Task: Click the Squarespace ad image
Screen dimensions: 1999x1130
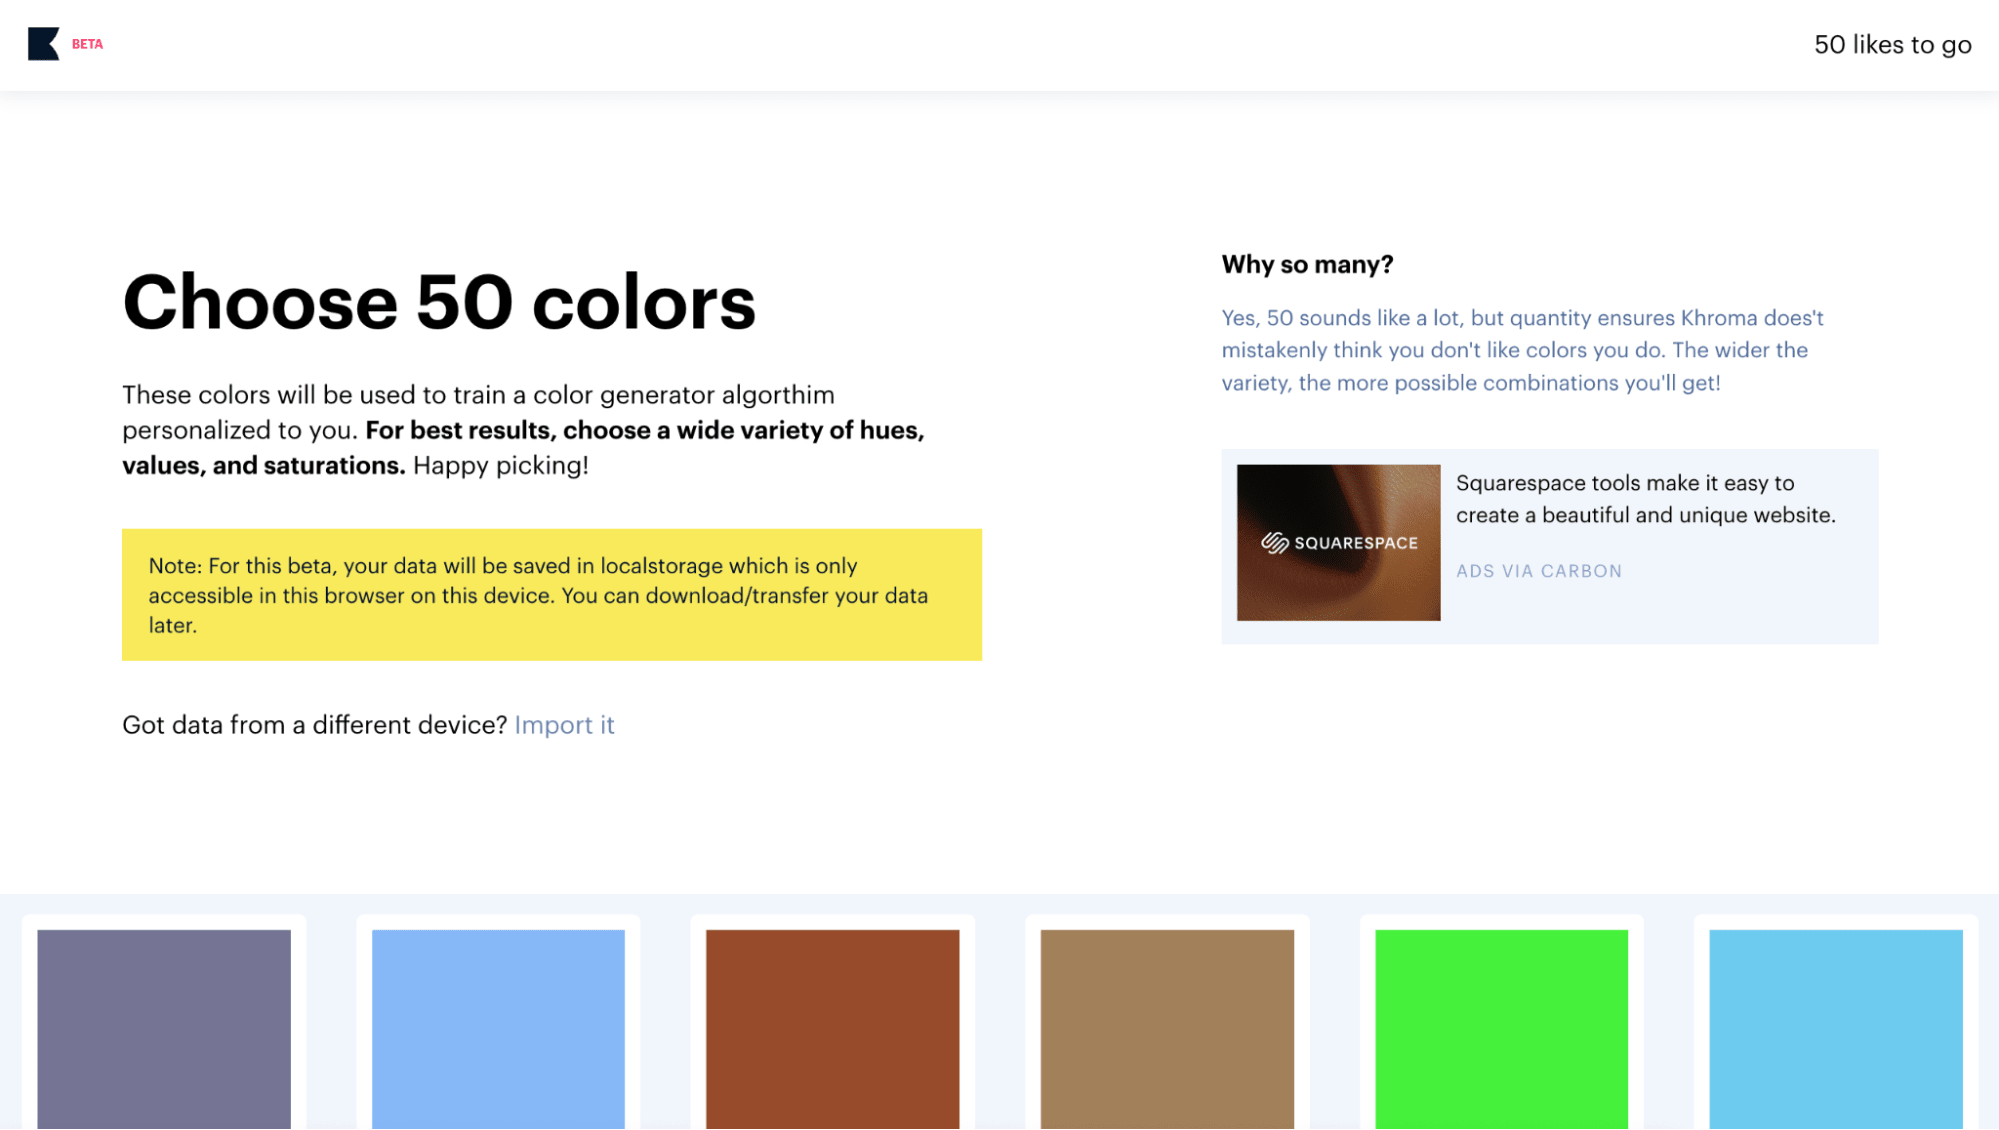Action: [1338, 590]
